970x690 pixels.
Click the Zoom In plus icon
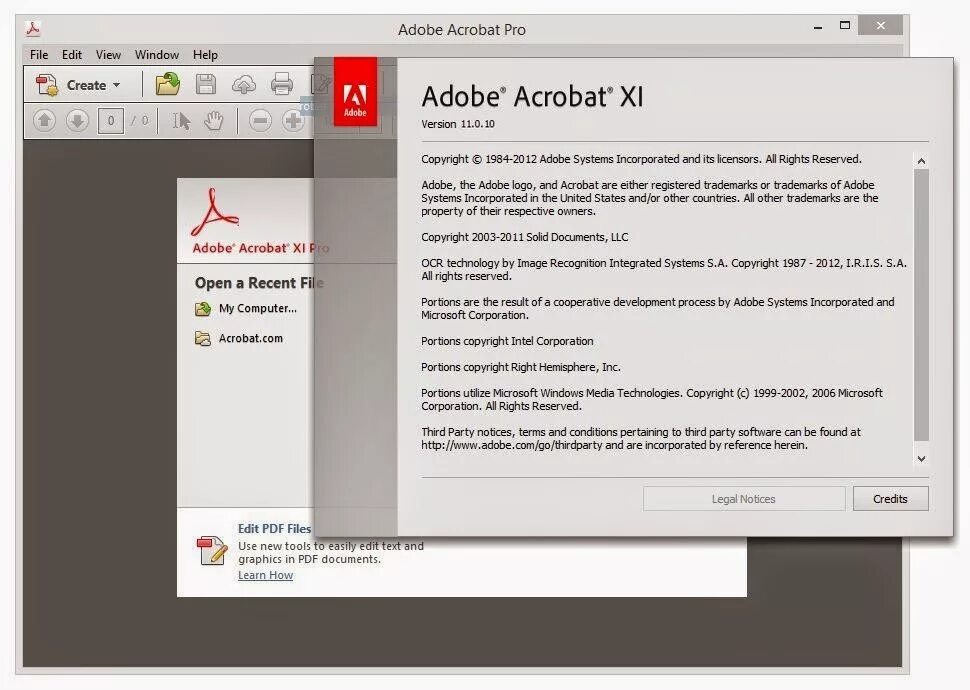tap(293, 120)
